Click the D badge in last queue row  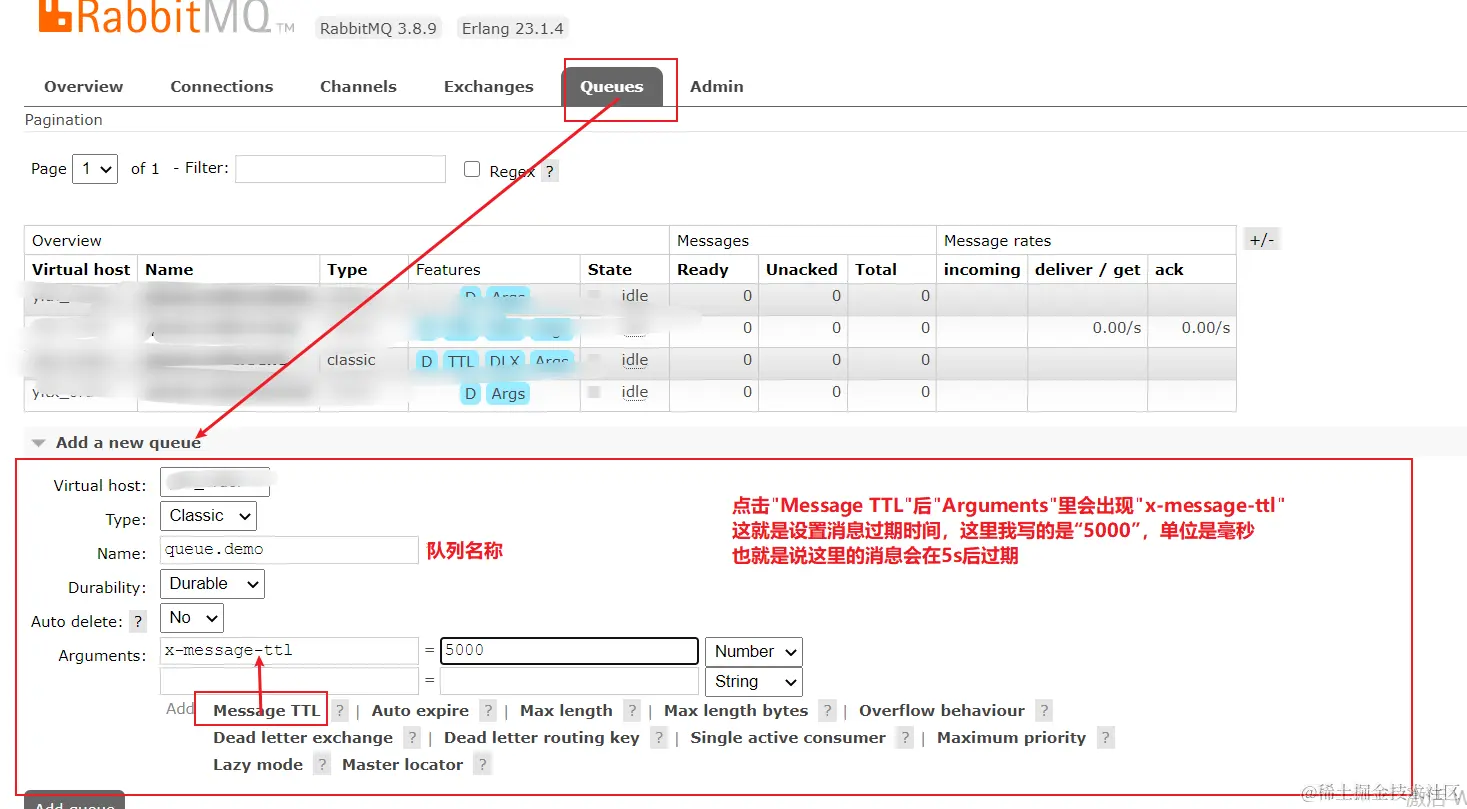point(470,394)
